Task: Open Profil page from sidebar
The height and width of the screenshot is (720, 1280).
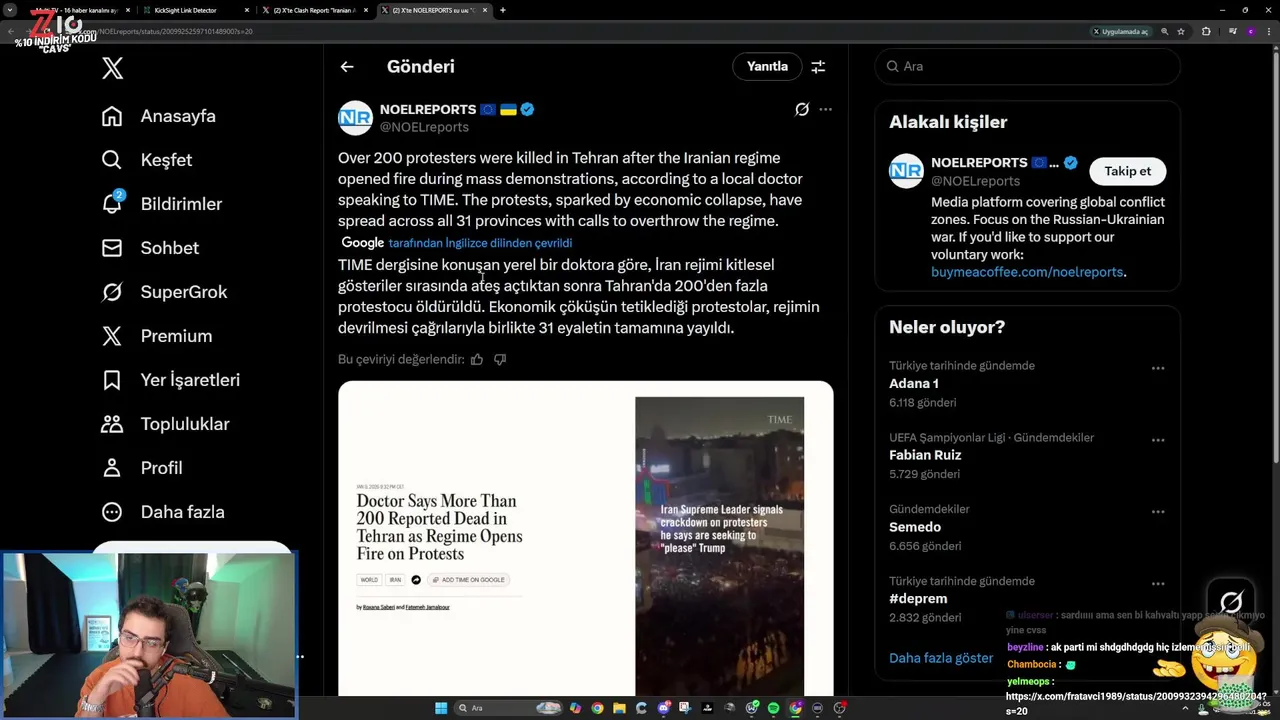Action: tap(141, 468)
